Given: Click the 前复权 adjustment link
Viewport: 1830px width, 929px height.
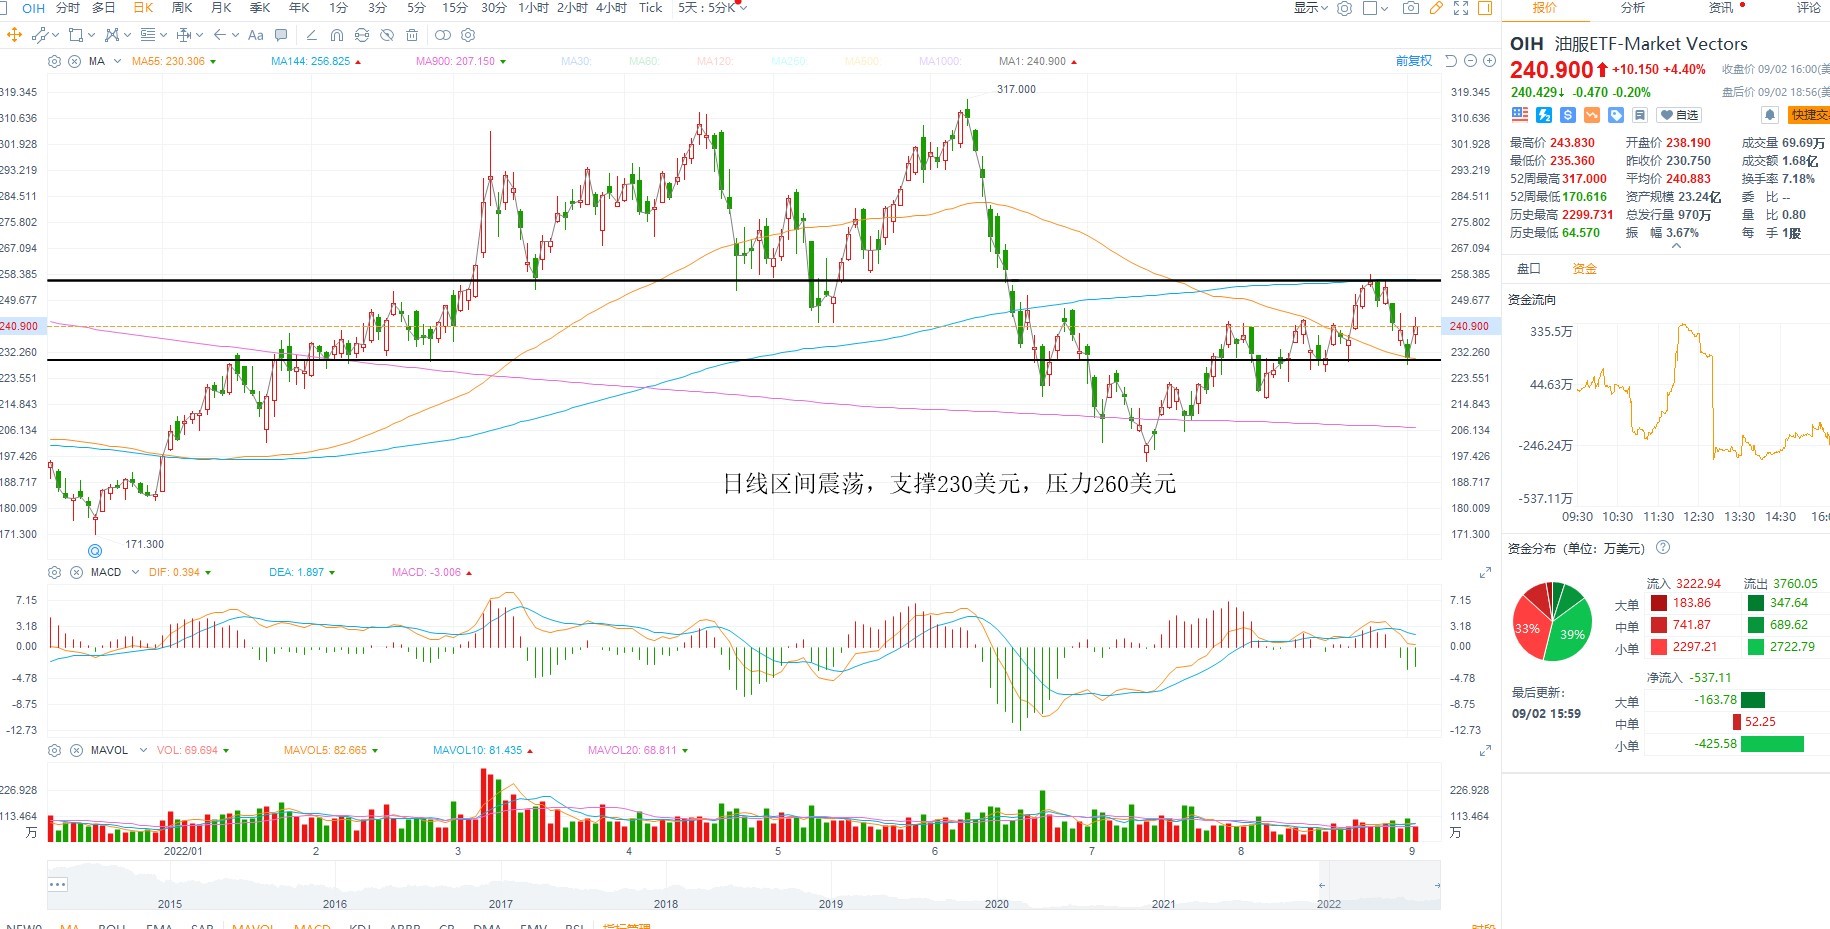Looking at the screenshot, I should (x=1414, y=61).
